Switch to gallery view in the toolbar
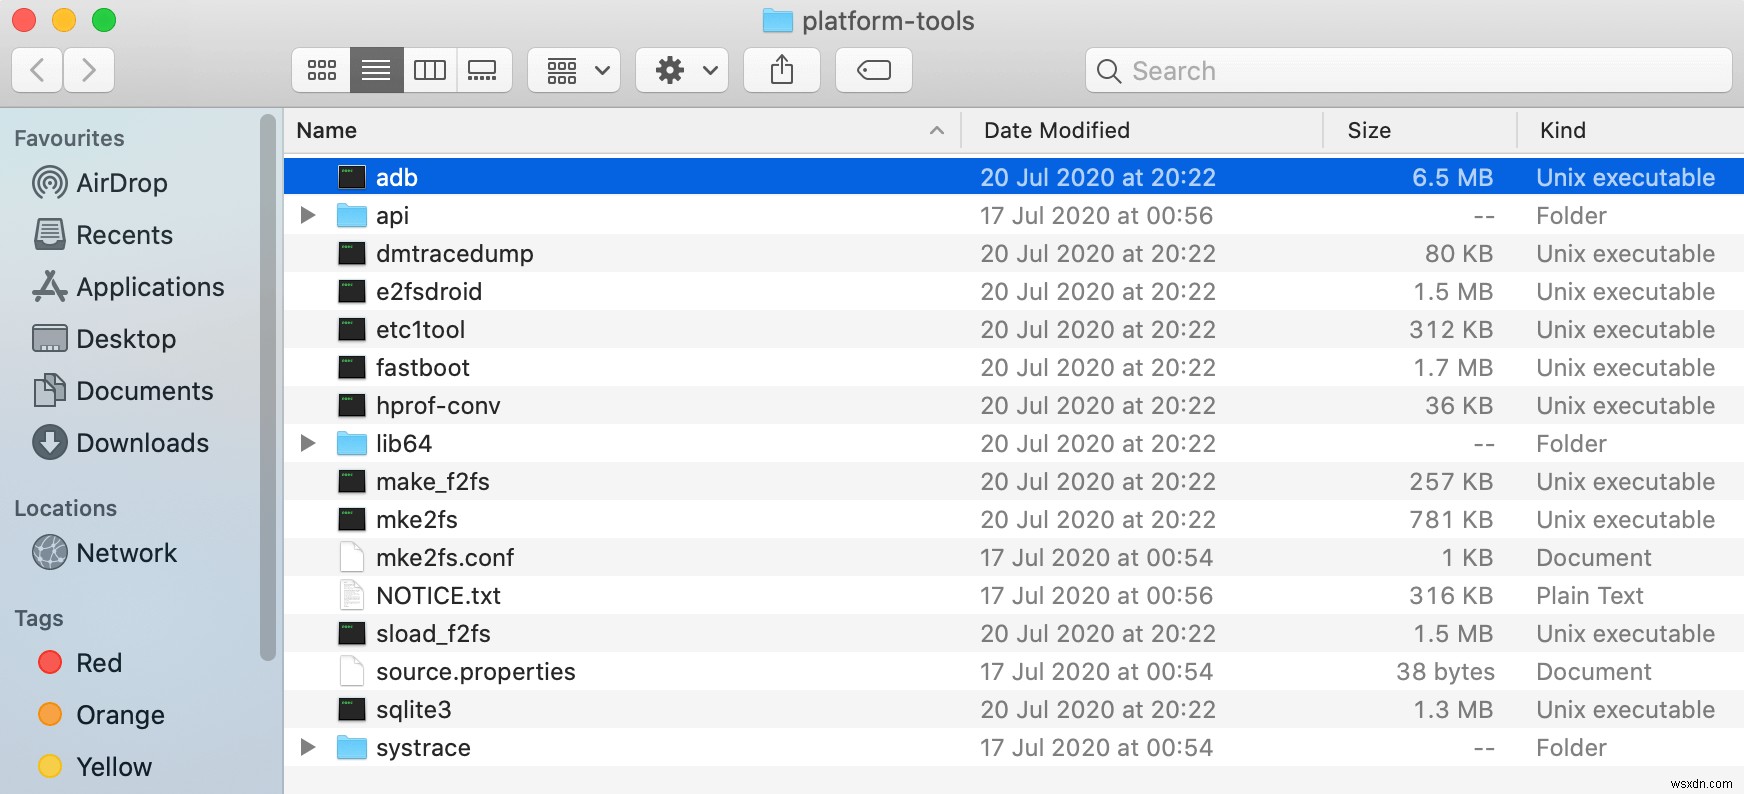Image resolution: width=1744 pixels, height=794 pixels. [x=483, y=70]
